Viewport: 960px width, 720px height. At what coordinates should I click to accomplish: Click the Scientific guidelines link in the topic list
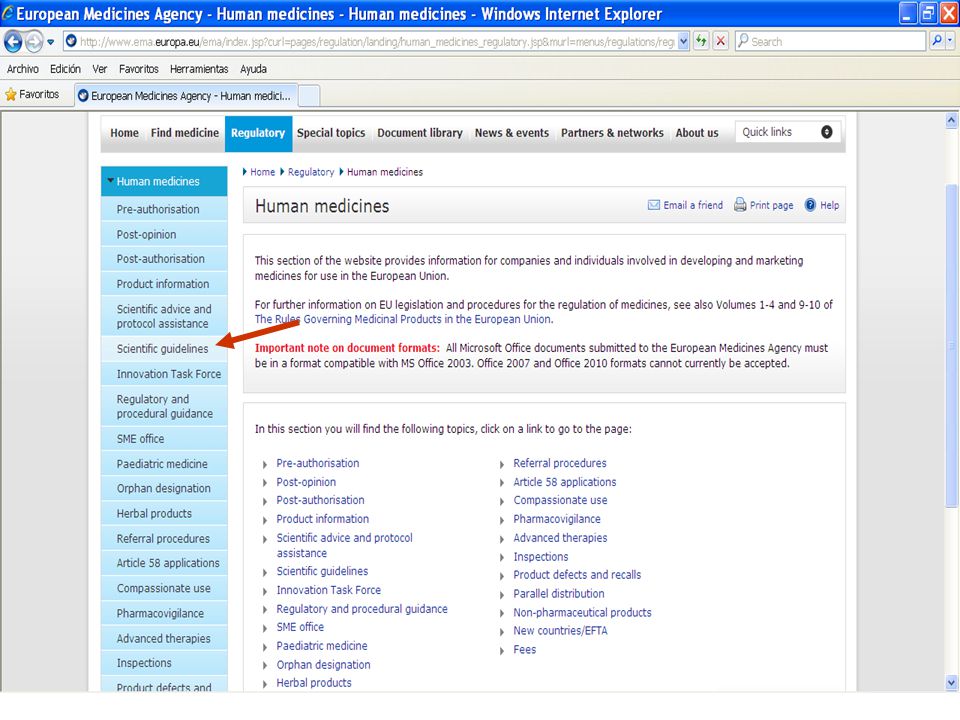point(322,571)
